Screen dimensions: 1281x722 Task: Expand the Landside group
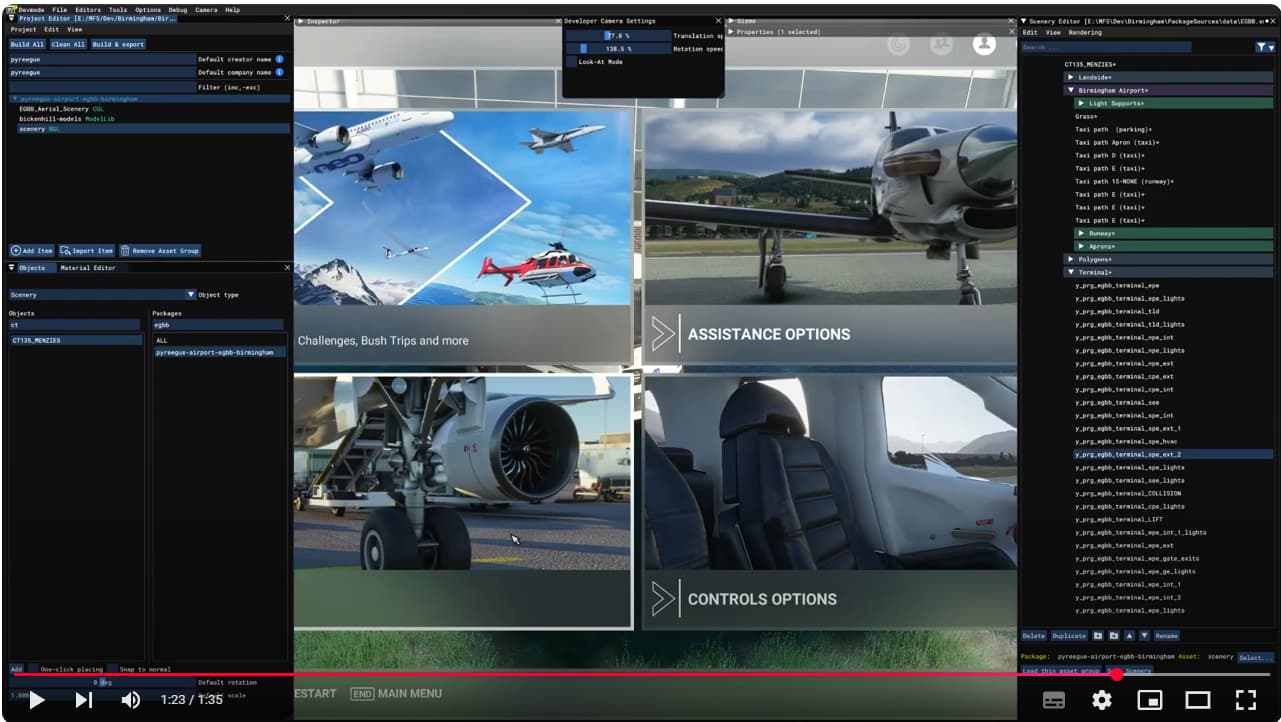point(1071,77)
